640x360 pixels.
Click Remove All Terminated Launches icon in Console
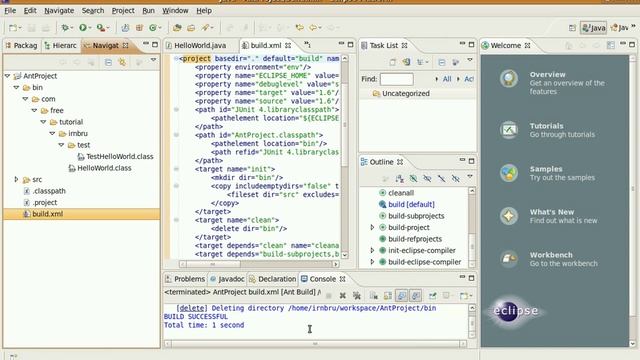(x=357, y=296)
